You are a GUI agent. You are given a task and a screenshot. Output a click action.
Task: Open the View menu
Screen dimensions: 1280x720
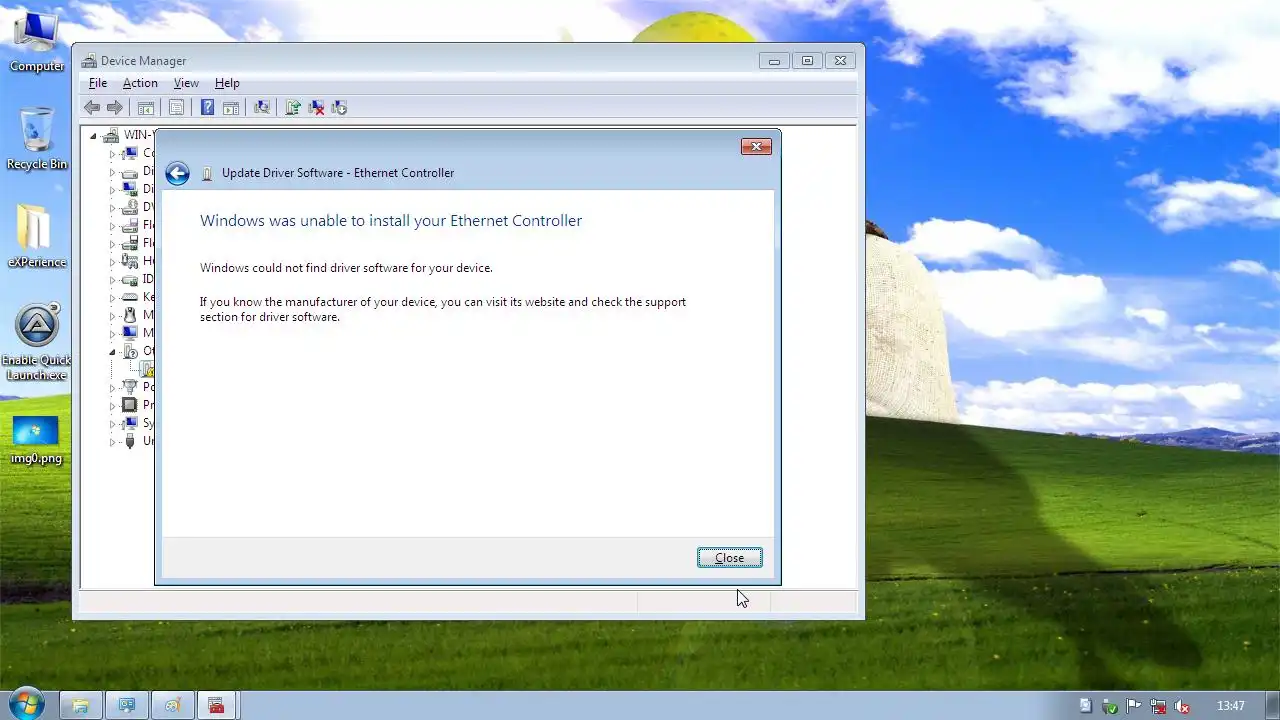click(x=186, y=83)
